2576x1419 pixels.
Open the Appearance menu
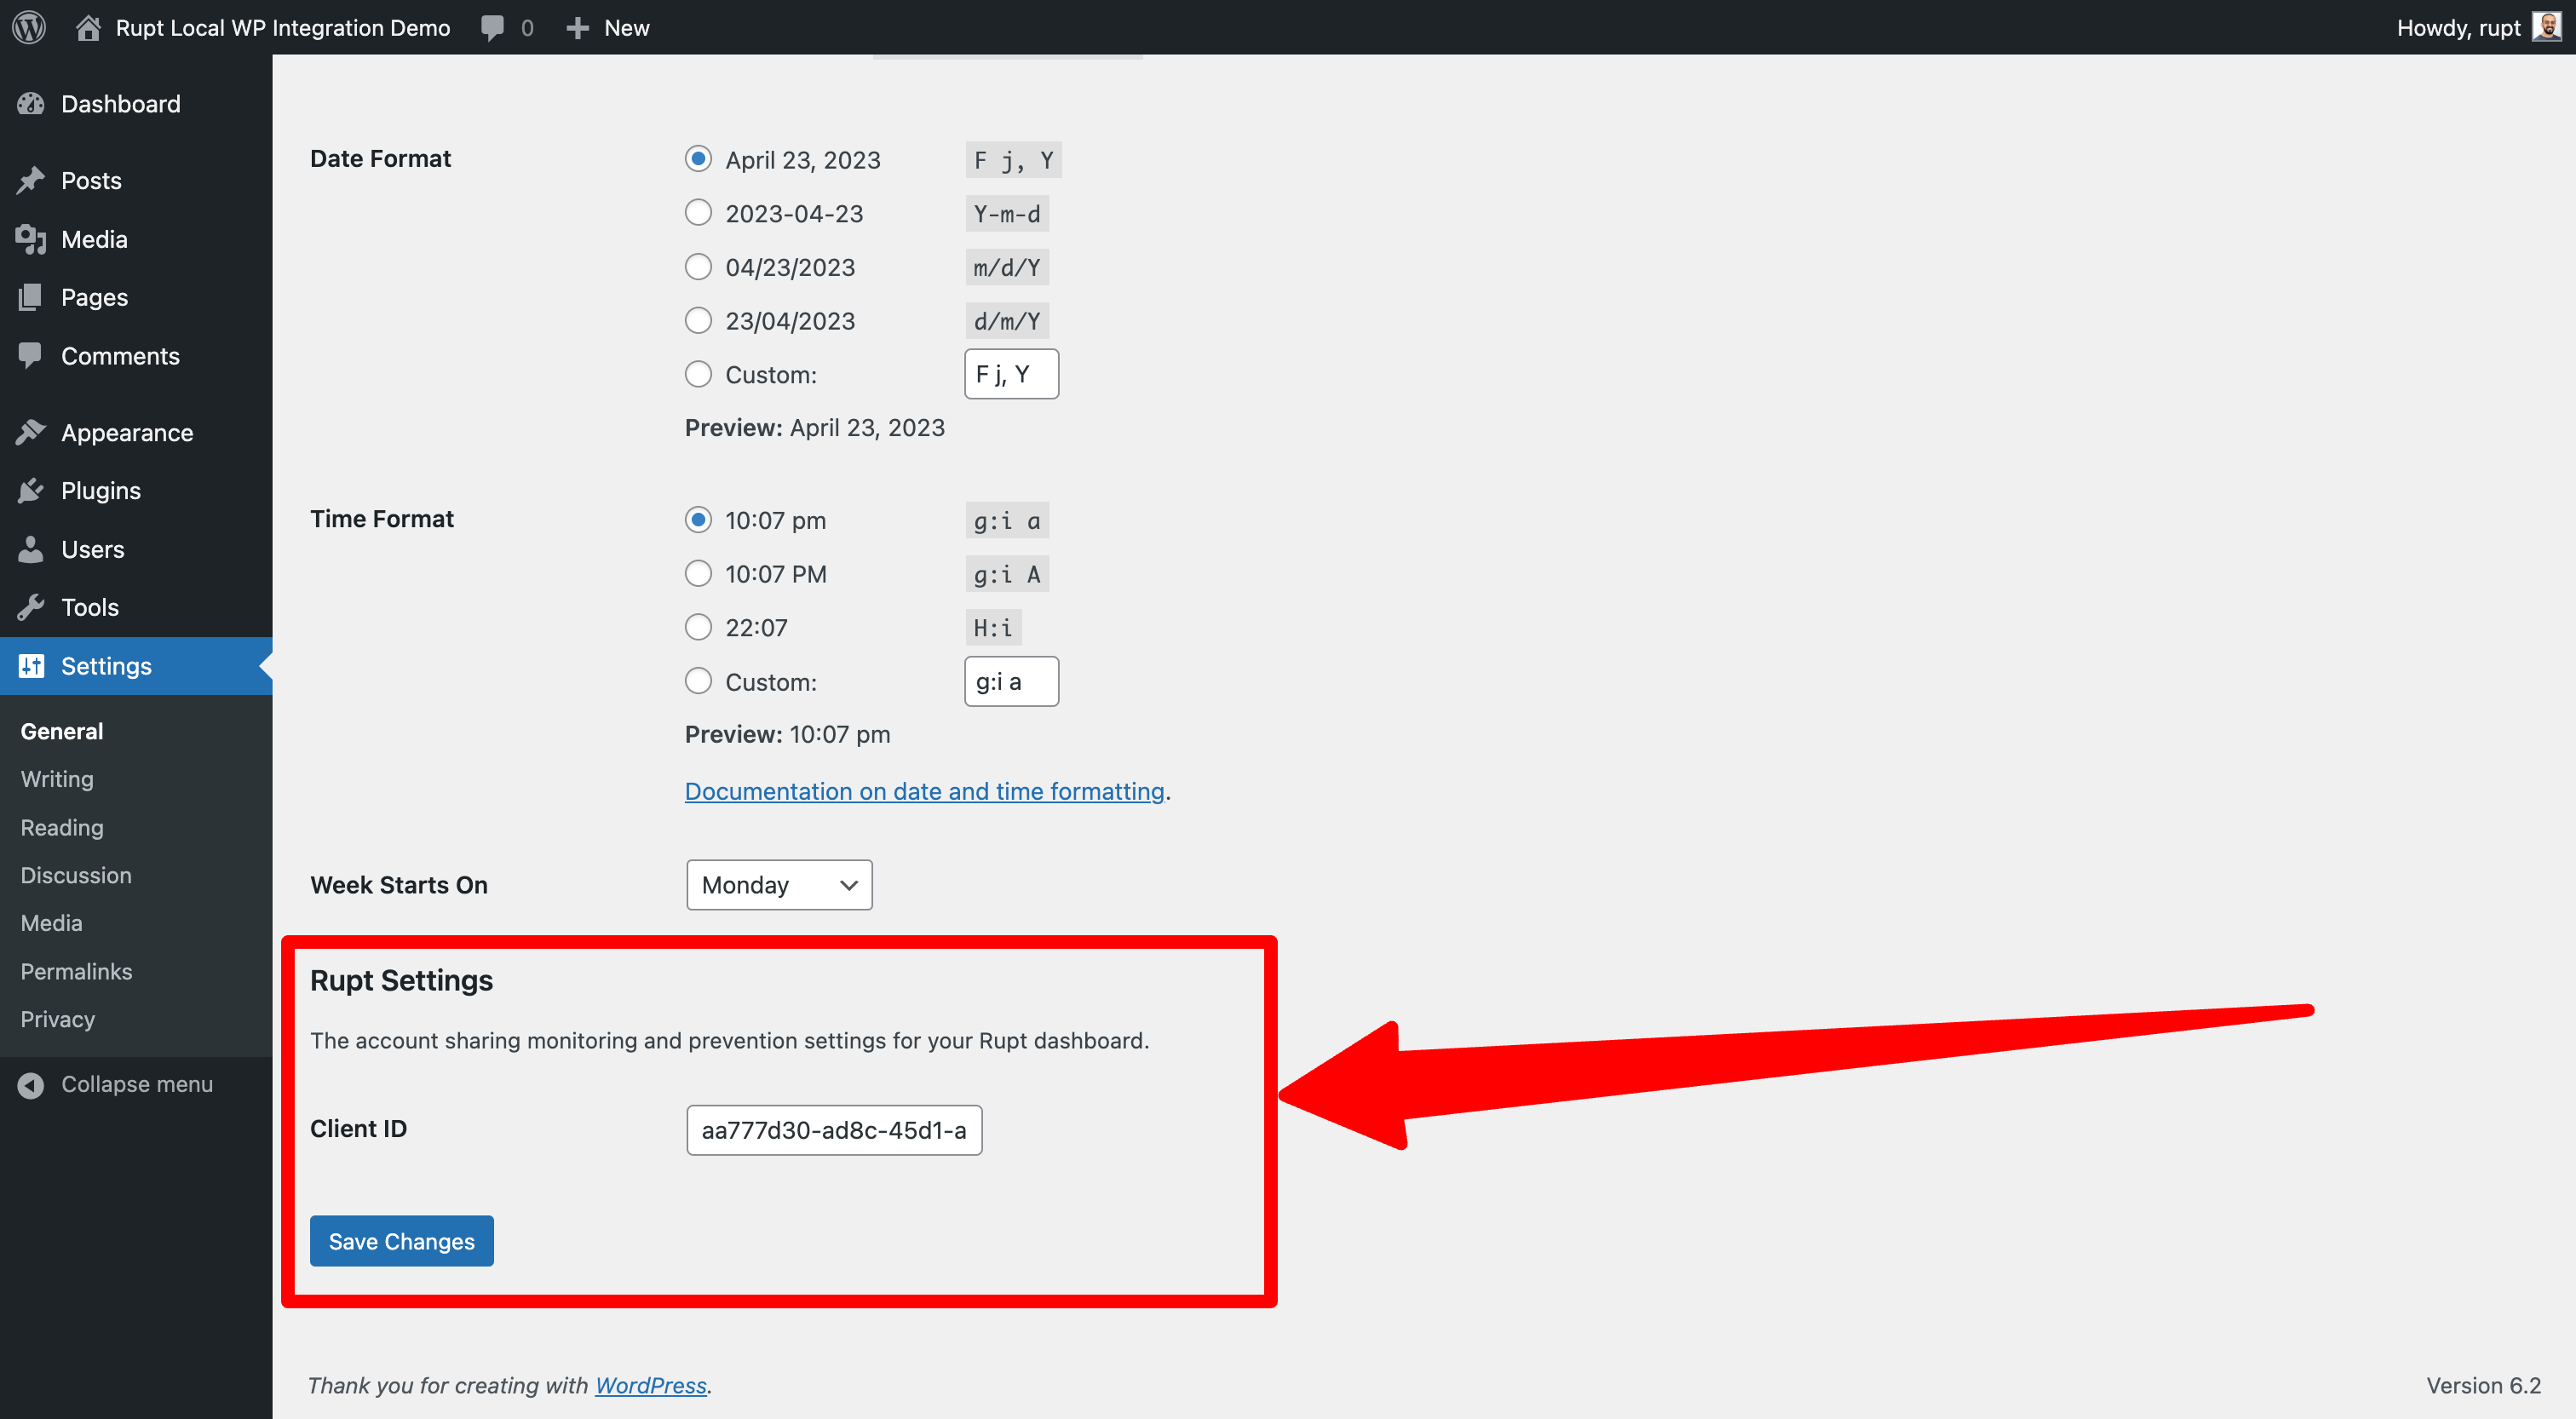tap(126, 432)
